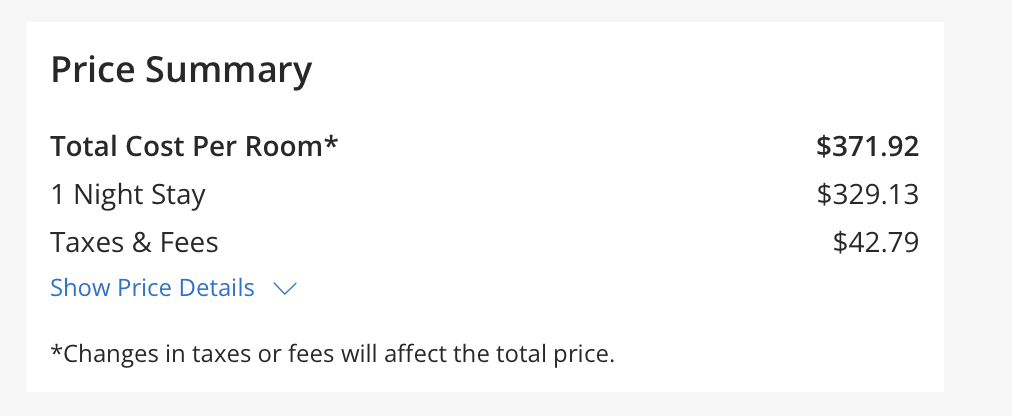The image size is (1012, 416).
Task: Select the 1 Night Stay label
Action: click(x=128, y=195)
